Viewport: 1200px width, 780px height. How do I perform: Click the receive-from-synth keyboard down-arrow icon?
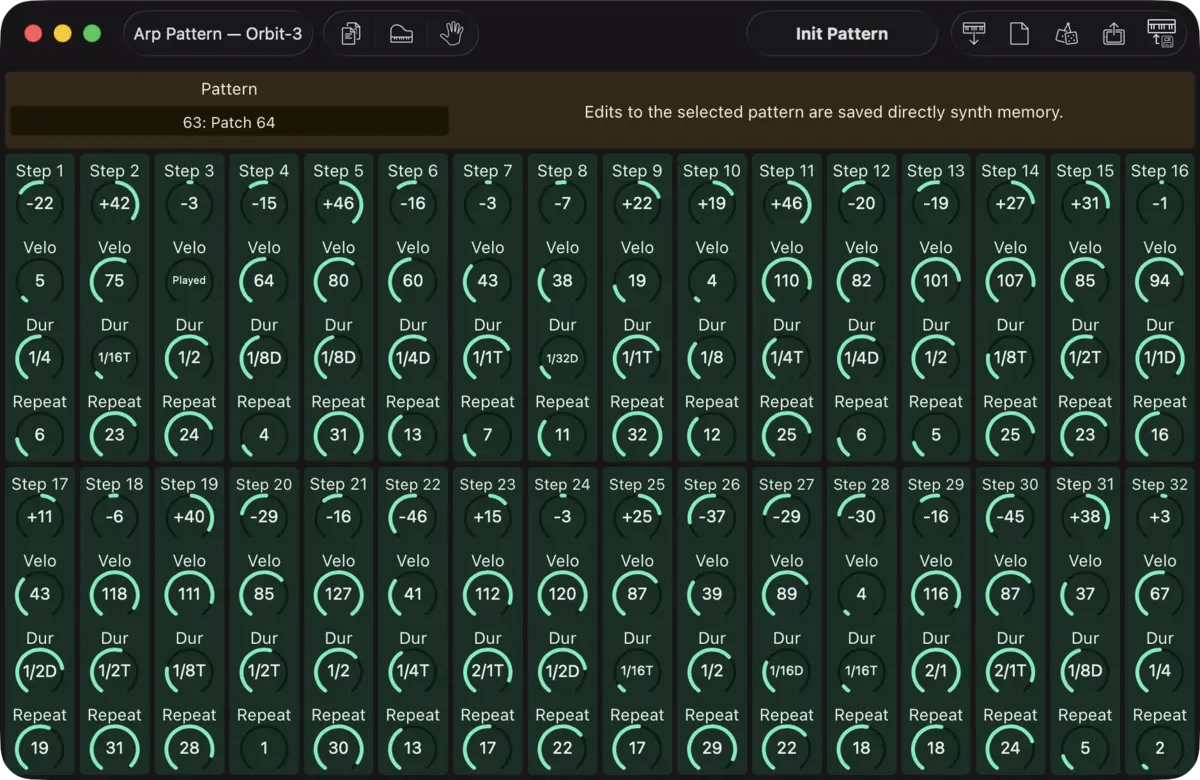click(x=973, y=34)
